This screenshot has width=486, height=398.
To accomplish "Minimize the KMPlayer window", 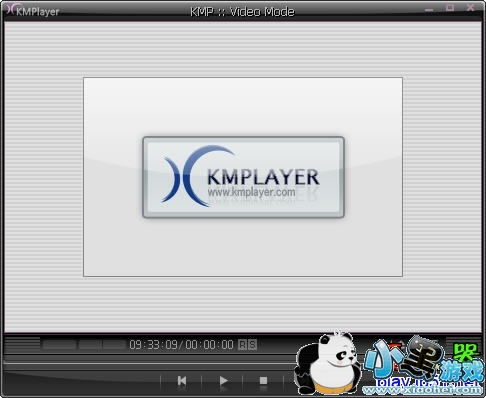I will [429, 10].
